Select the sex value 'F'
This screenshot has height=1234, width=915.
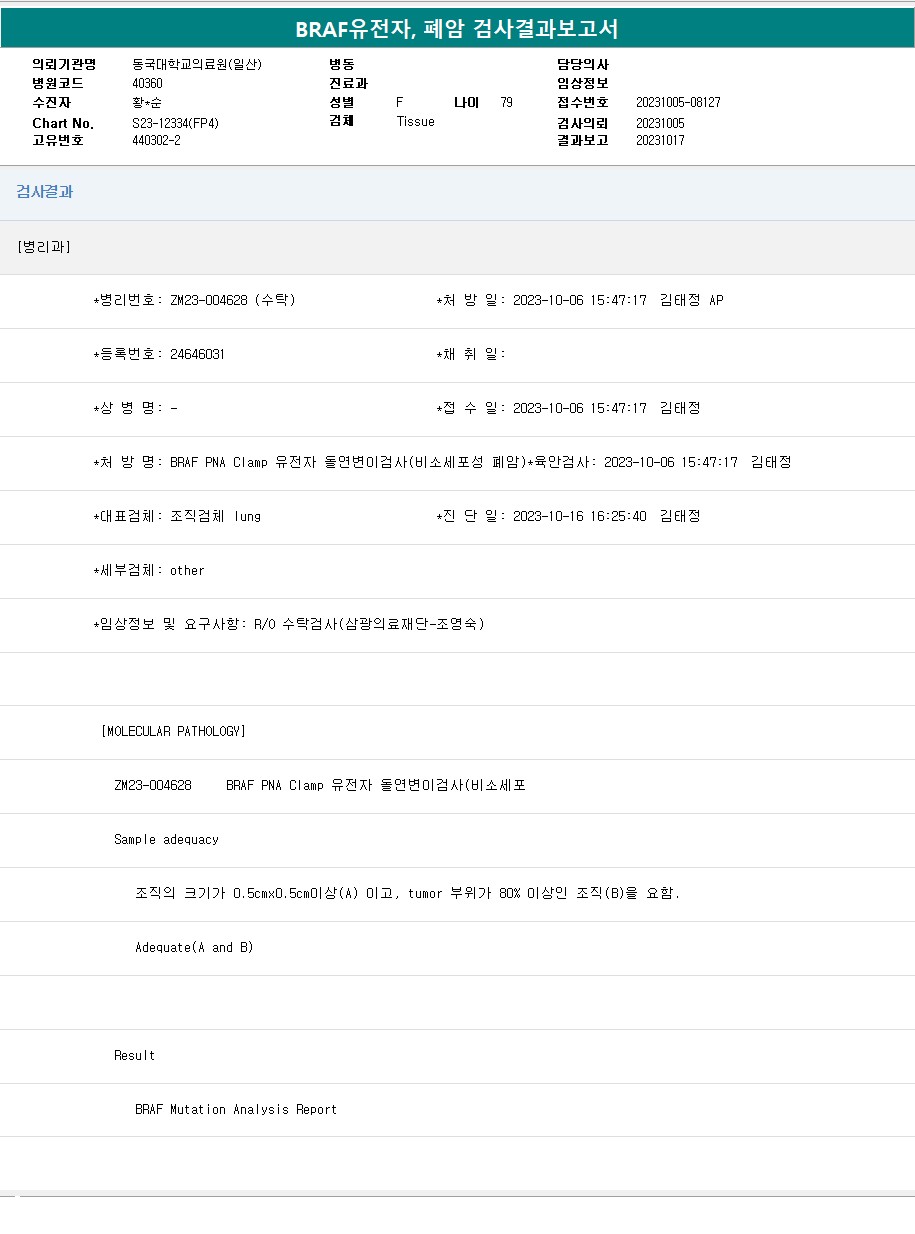pos(400,102)
